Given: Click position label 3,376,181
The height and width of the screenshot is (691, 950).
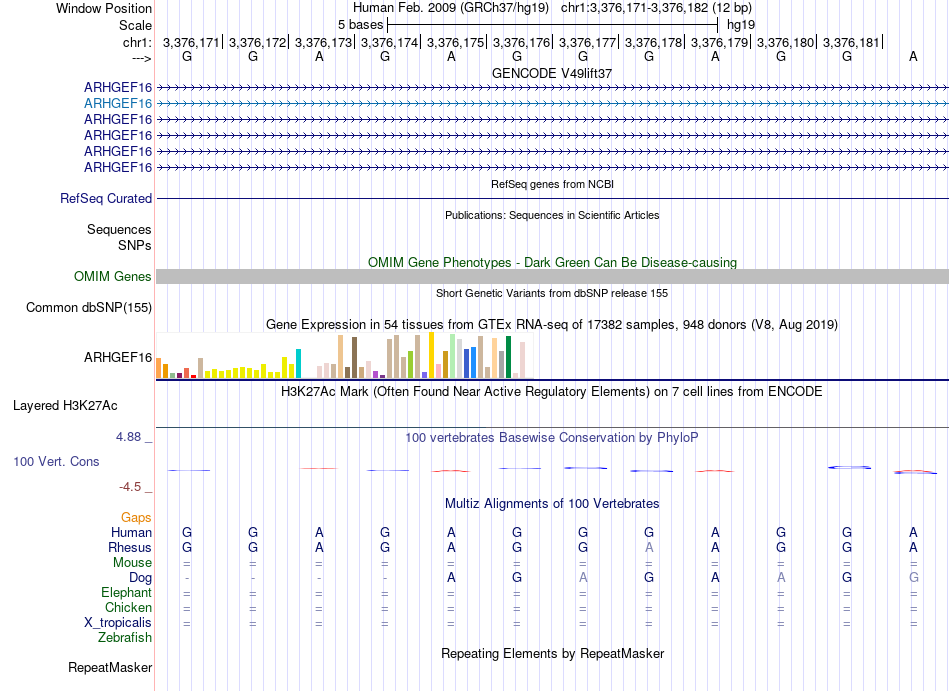Looking at the screenshot, I should (x=851, y=42).
